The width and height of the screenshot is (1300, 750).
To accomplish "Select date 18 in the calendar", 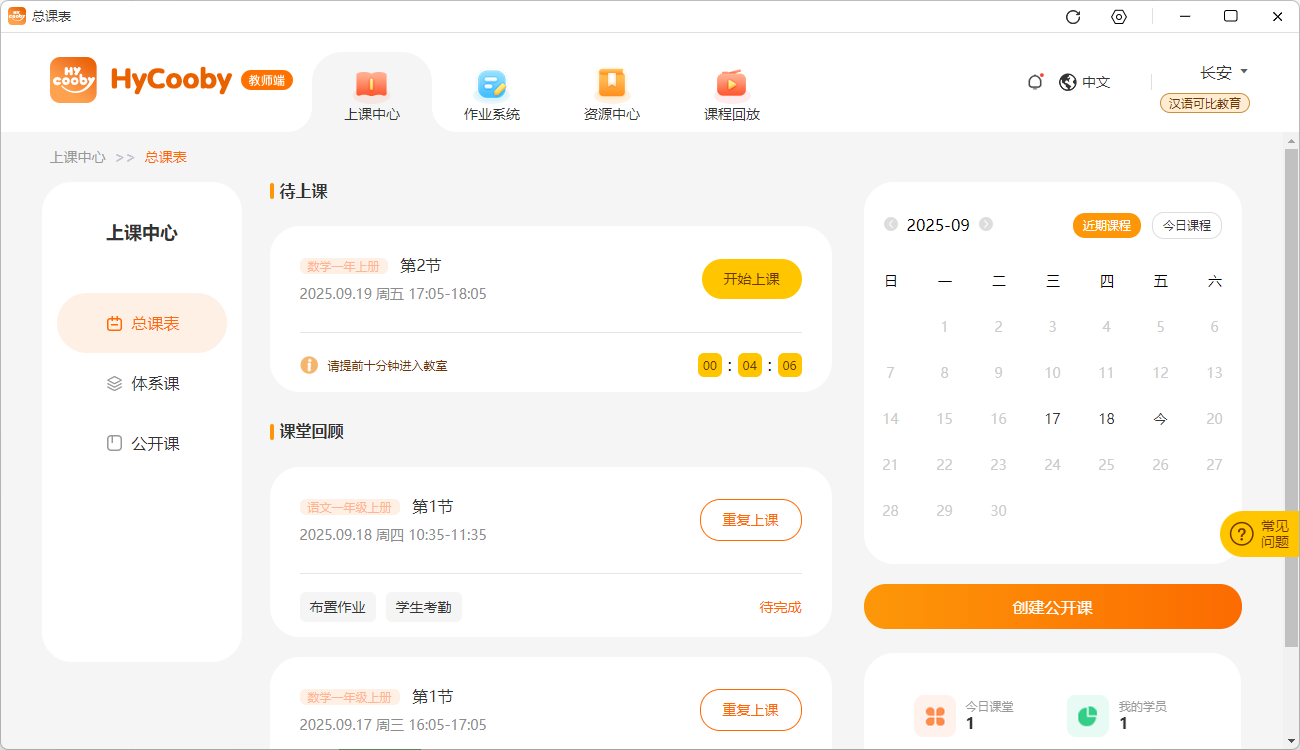I will coord(1106,419).
